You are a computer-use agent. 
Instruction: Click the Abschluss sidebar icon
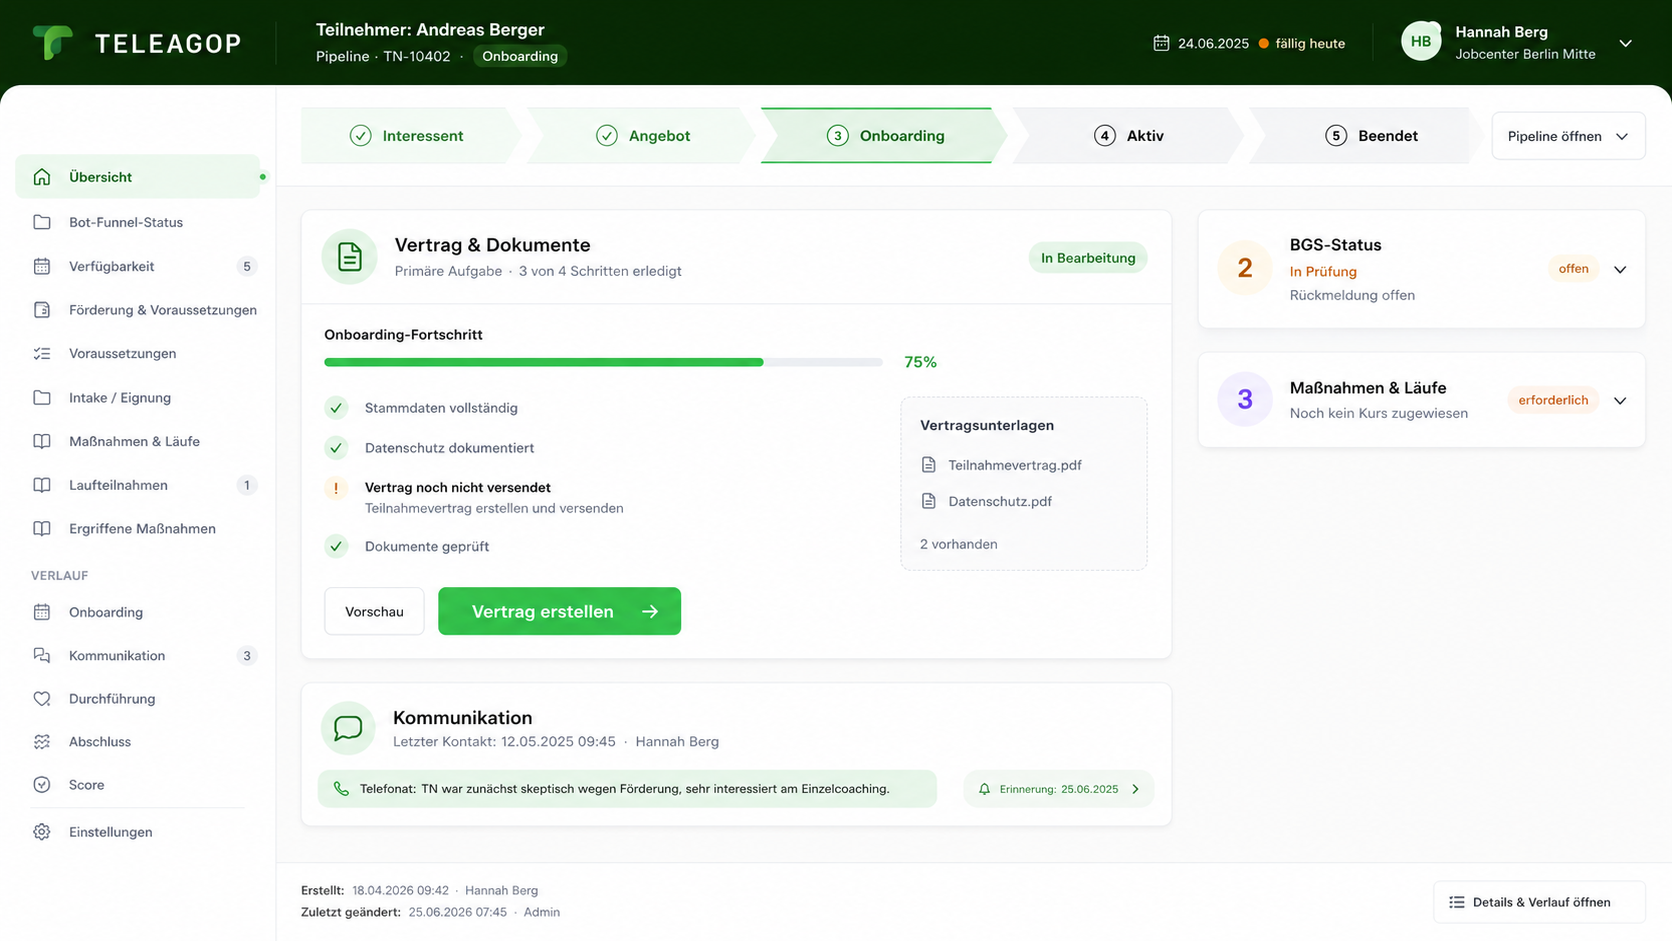(42, 741)
